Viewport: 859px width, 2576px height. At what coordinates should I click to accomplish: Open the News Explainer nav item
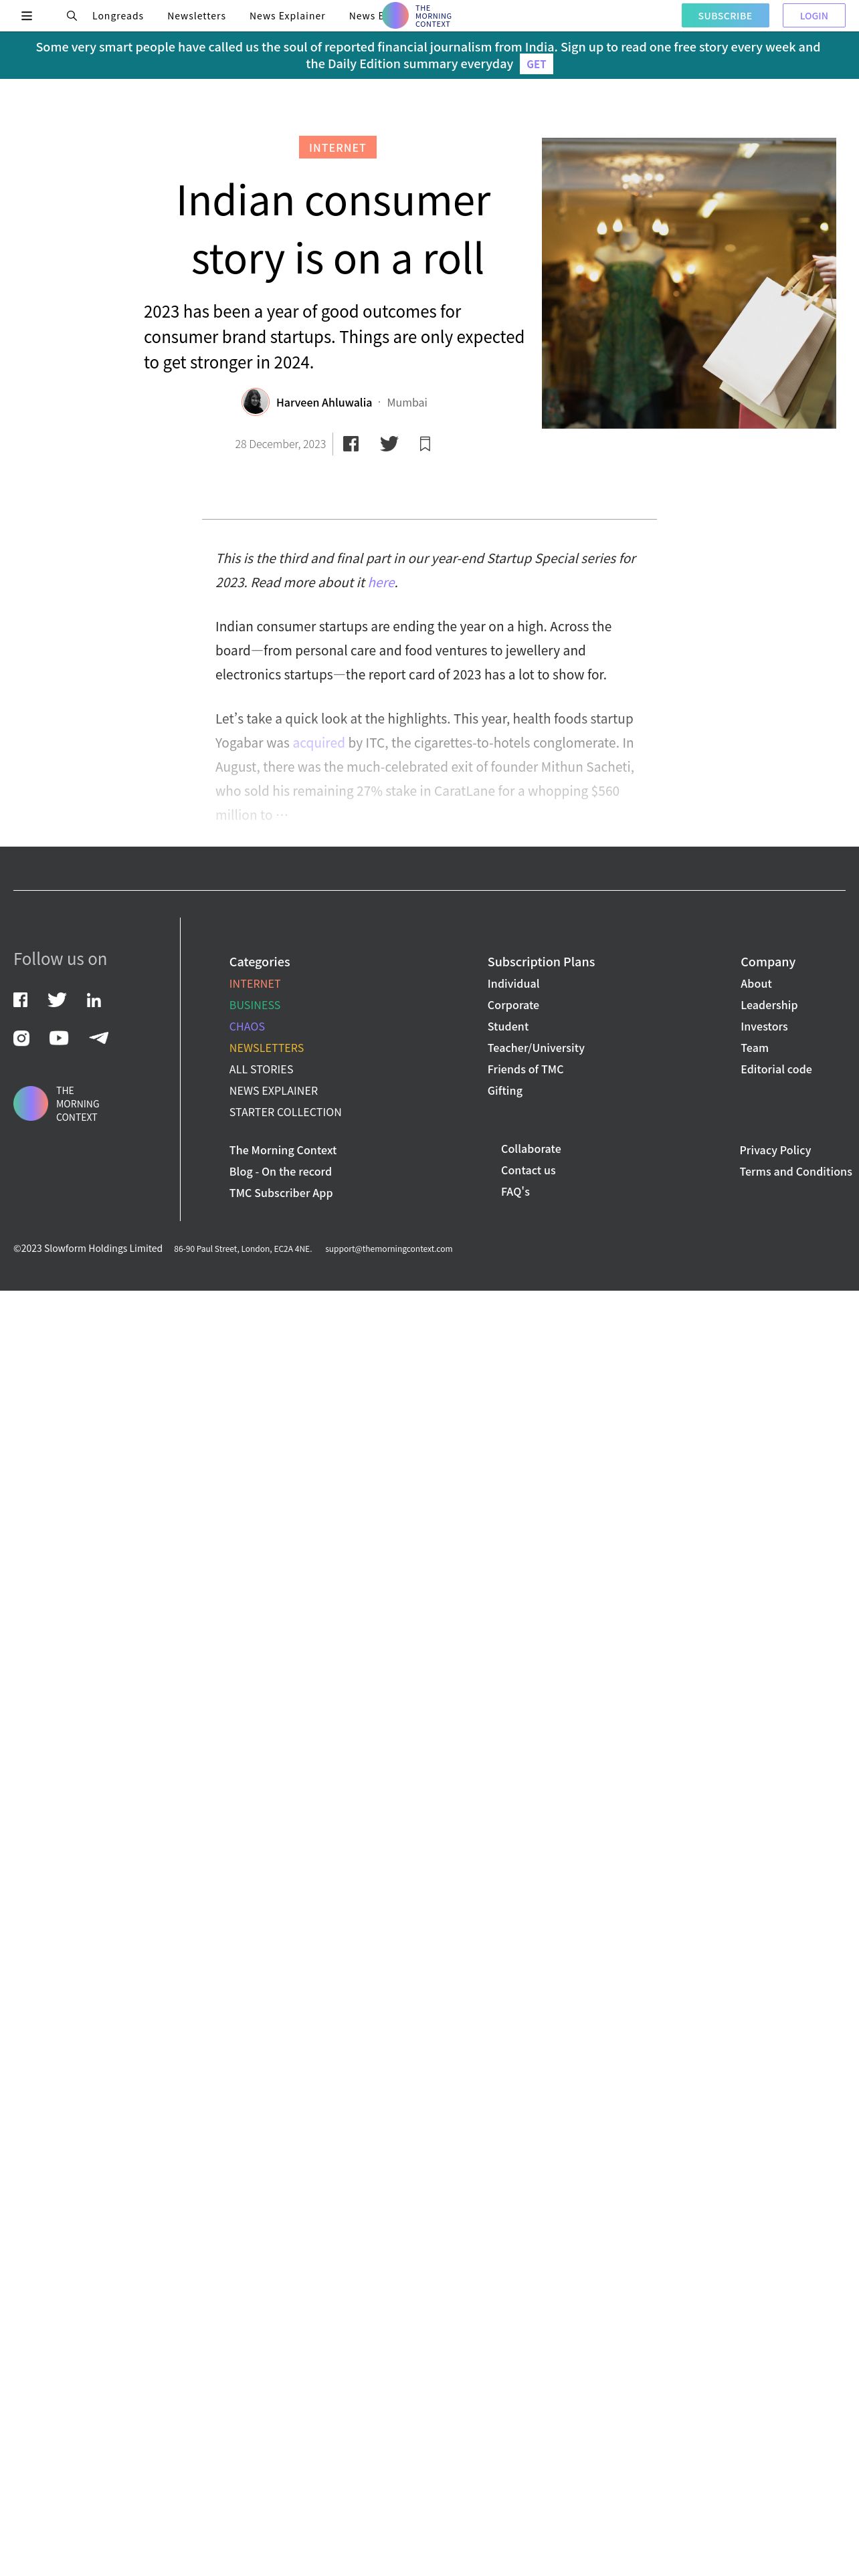pyautogui.click(x=287, y=16)
